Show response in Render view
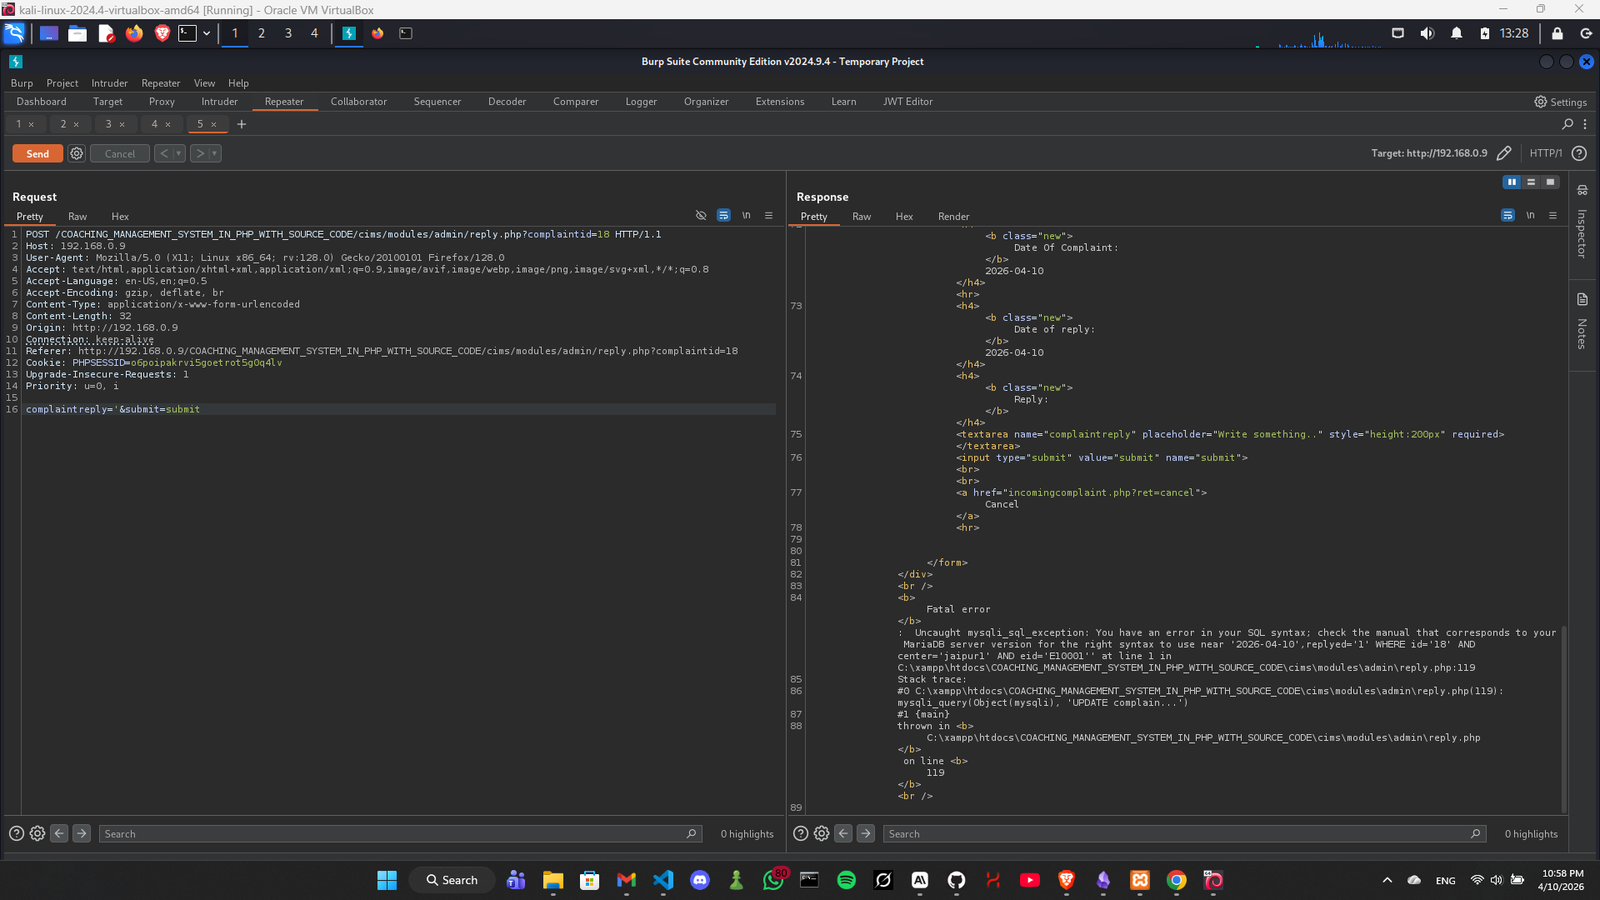This screenshot has height=900, width=1600. [953, 216]
